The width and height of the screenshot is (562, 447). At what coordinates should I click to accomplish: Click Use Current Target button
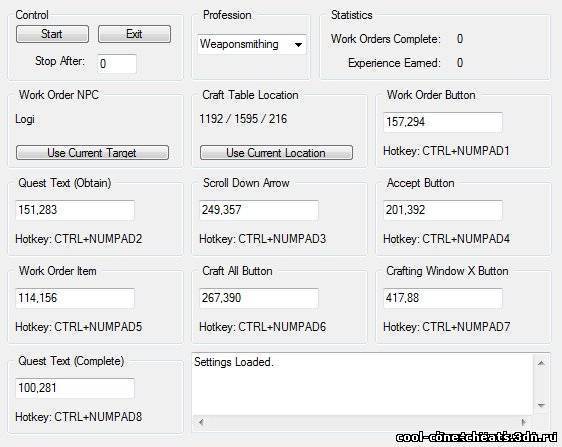point(92,153)
